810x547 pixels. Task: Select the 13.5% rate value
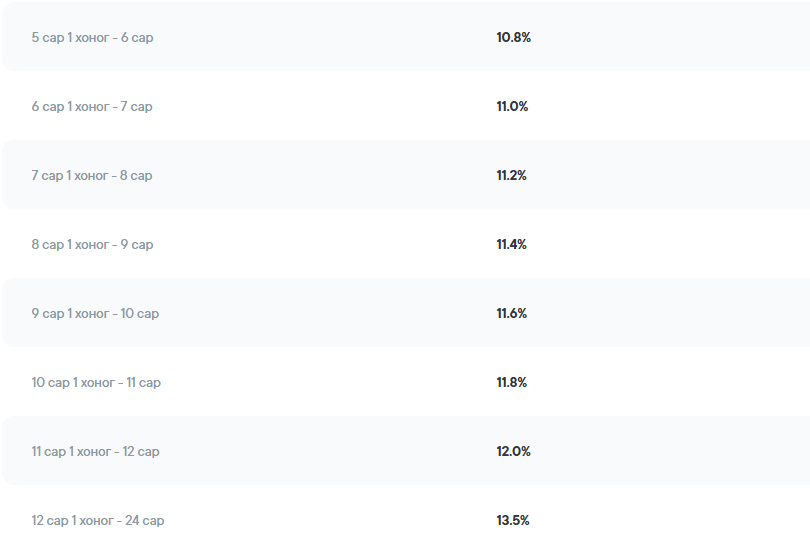click(x=513, y=521)
